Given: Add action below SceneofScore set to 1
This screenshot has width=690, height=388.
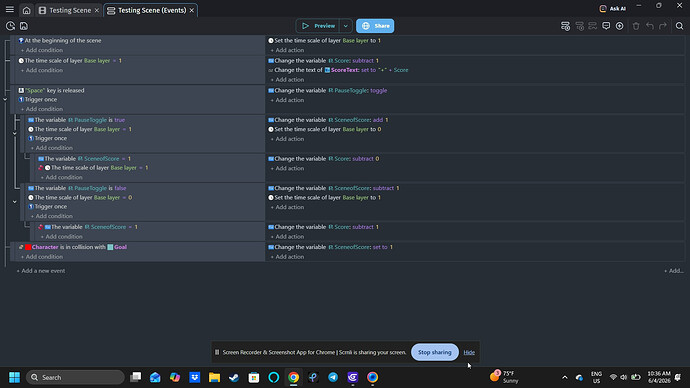Looking at the screenshot, I should 287,257.
